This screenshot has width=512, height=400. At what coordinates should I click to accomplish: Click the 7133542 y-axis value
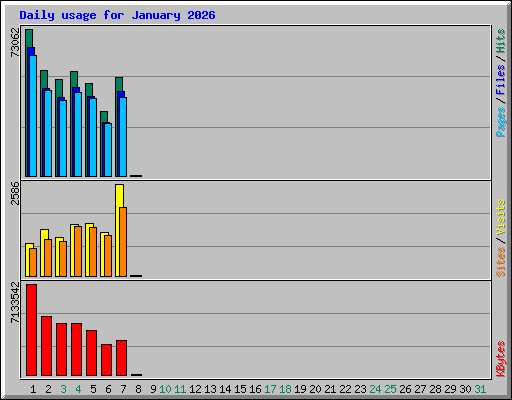pyautogui.click(x=15, y=303)
